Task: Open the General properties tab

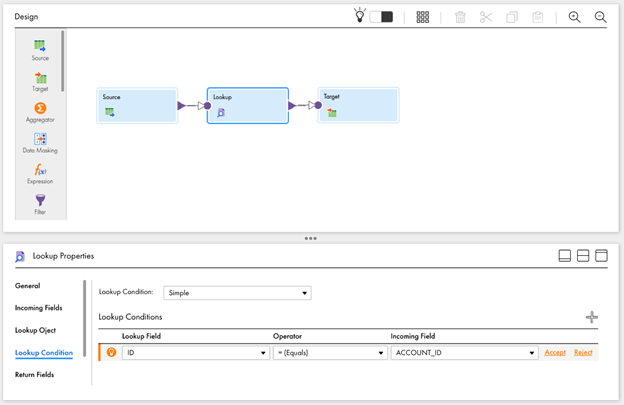Action: 28,286
